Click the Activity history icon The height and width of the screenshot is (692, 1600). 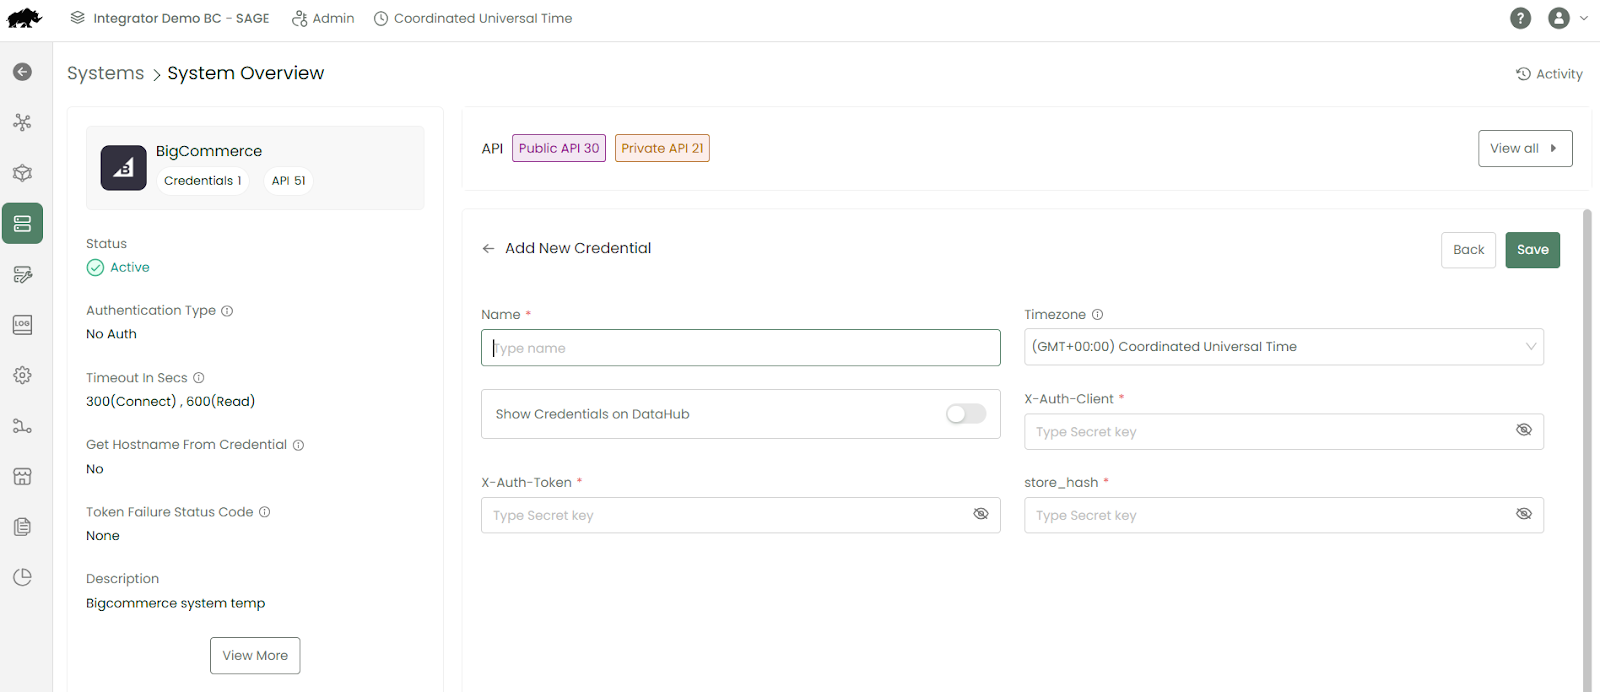coord(1523,74)
